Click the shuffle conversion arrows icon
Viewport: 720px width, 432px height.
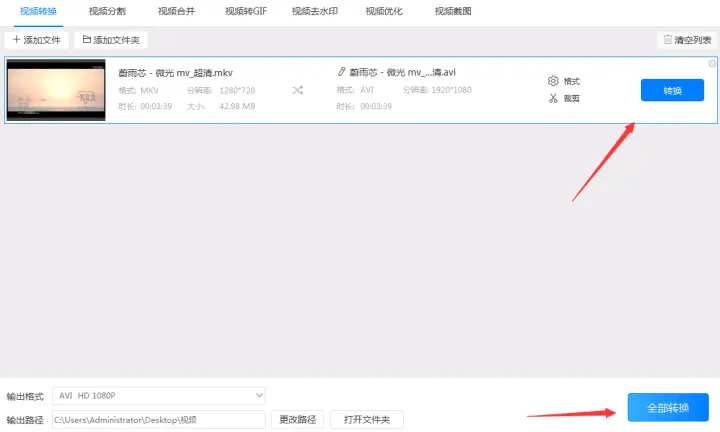pos(298,90)
